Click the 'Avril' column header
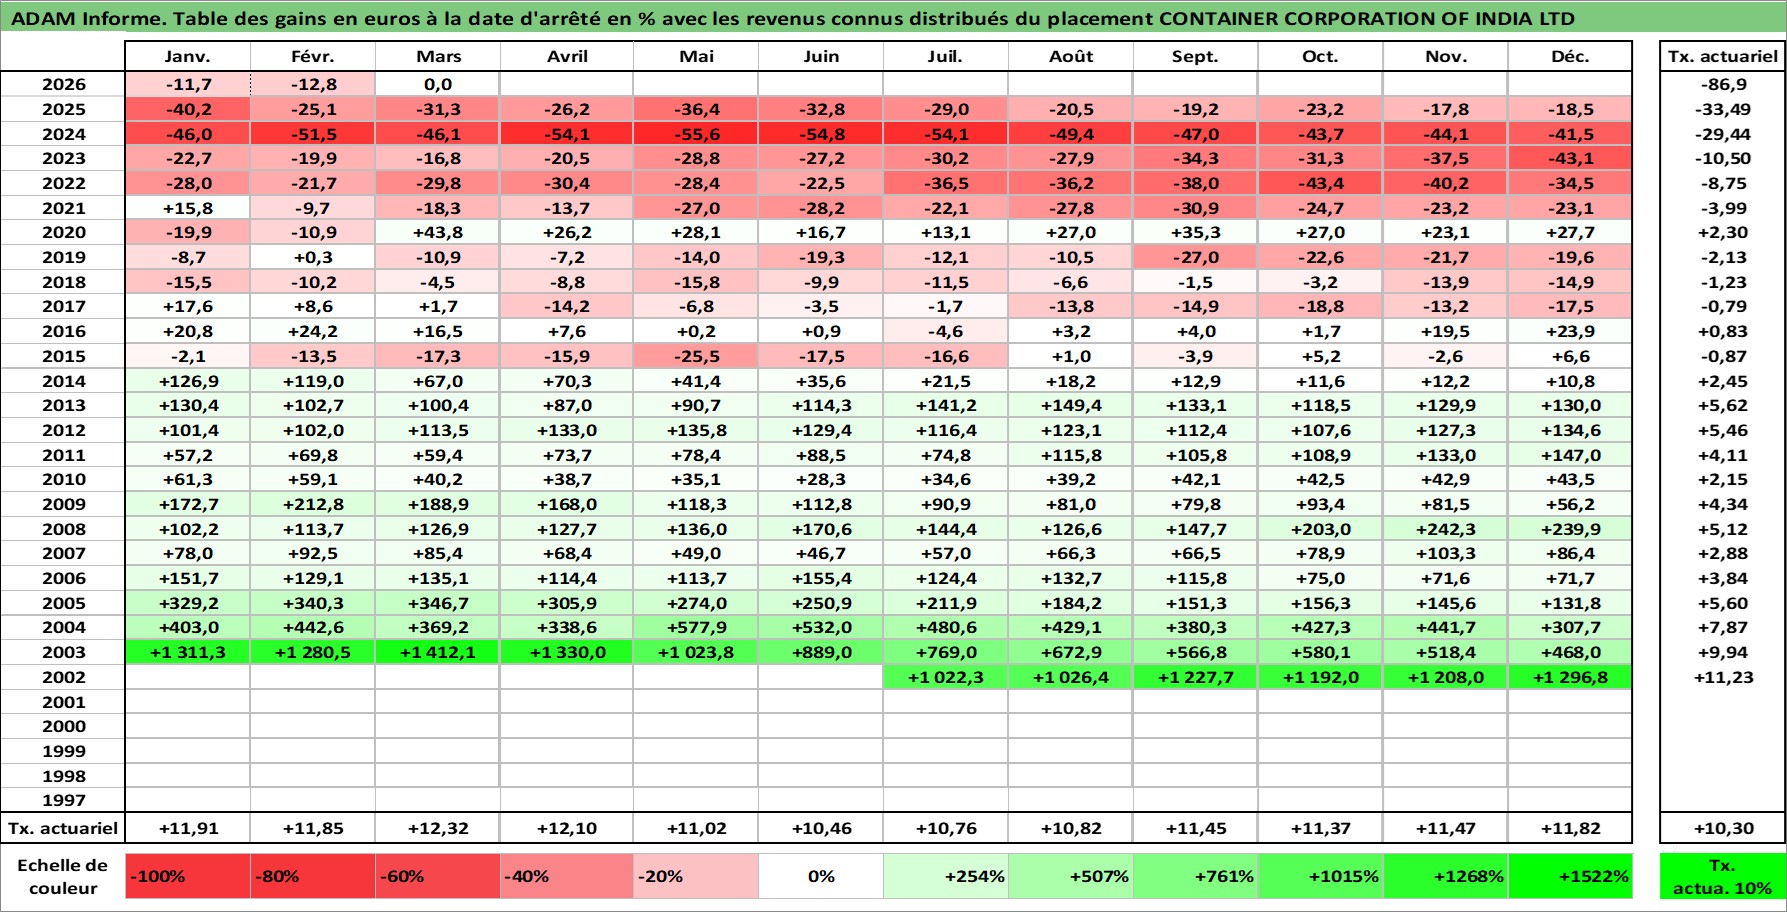Image resolution: width=1787 pixels, height=912 pixels. (566, 56)
